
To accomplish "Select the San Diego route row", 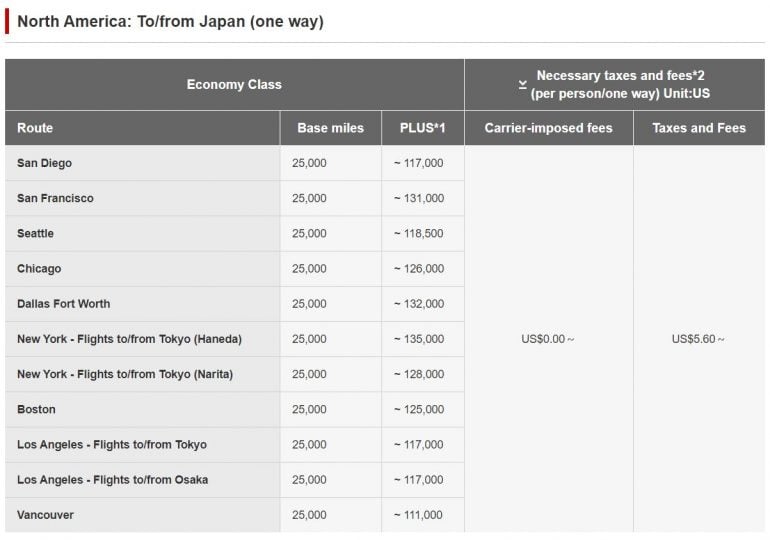I will [x=45, y=163].
